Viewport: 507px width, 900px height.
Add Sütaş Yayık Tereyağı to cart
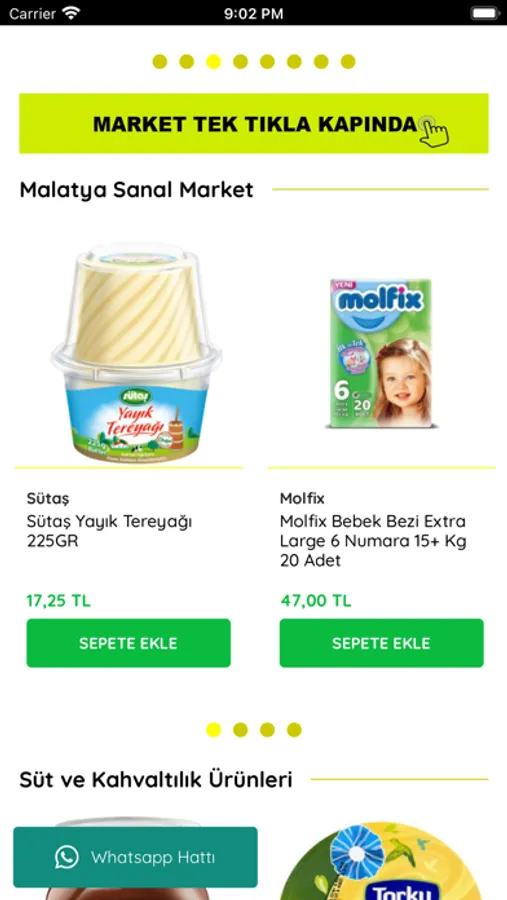129,643
